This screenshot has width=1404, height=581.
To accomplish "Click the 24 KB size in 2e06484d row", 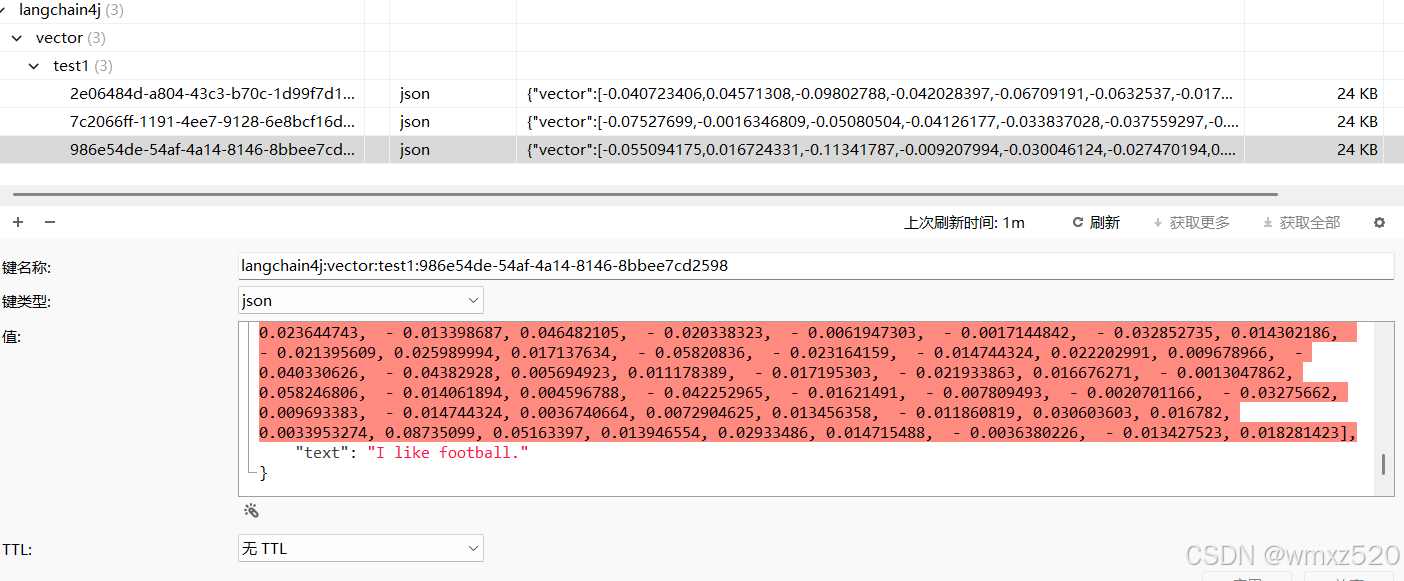I will pos(1357,94).
